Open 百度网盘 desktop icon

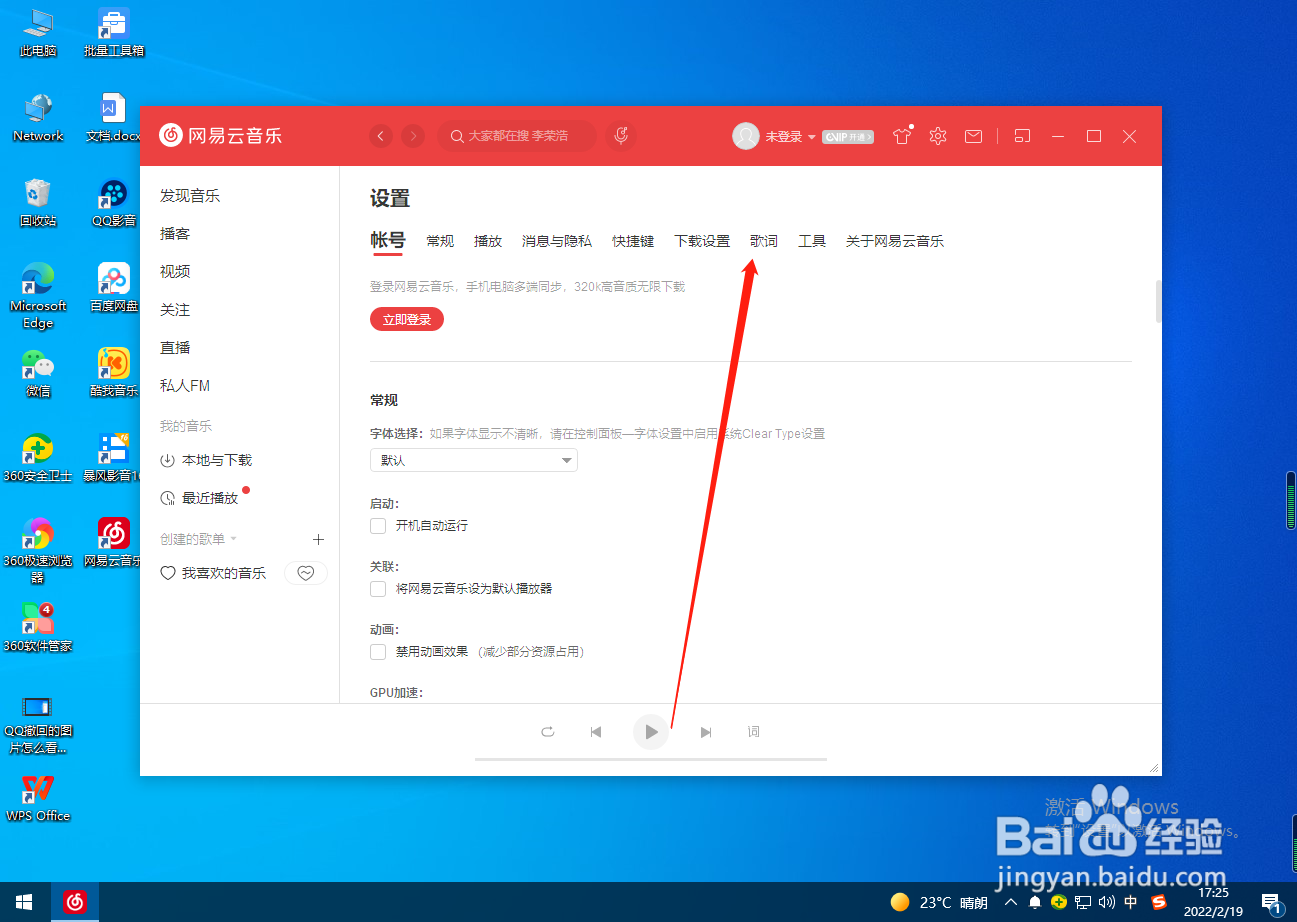click(114, 287)
